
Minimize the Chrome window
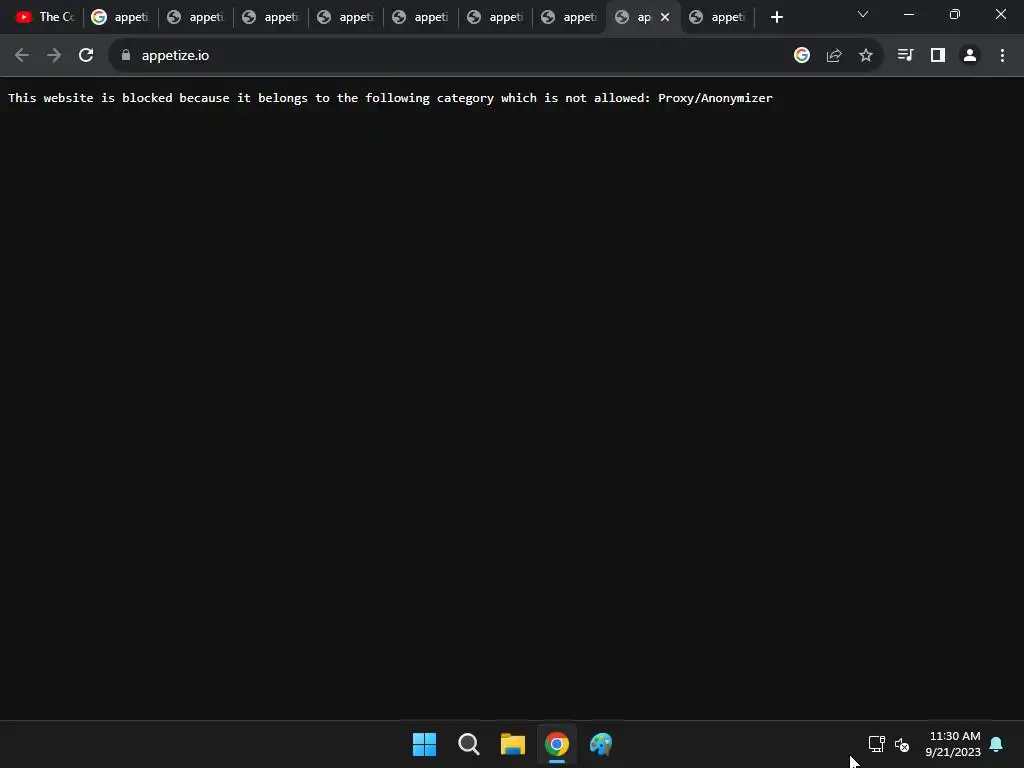[x=908, y=14]
